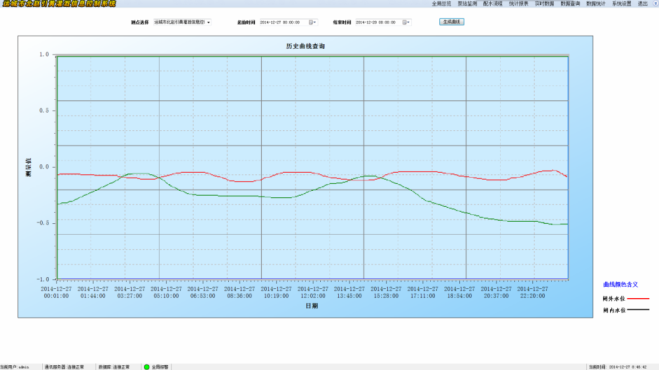This screenshot has height=370, width=659.
Task: Click the green alarm status indicator icon
Action: point(147,367)
